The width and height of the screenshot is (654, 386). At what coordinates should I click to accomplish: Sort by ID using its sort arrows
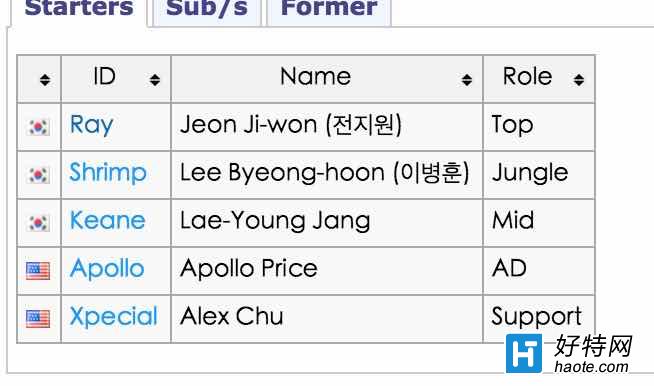point(155,79)
